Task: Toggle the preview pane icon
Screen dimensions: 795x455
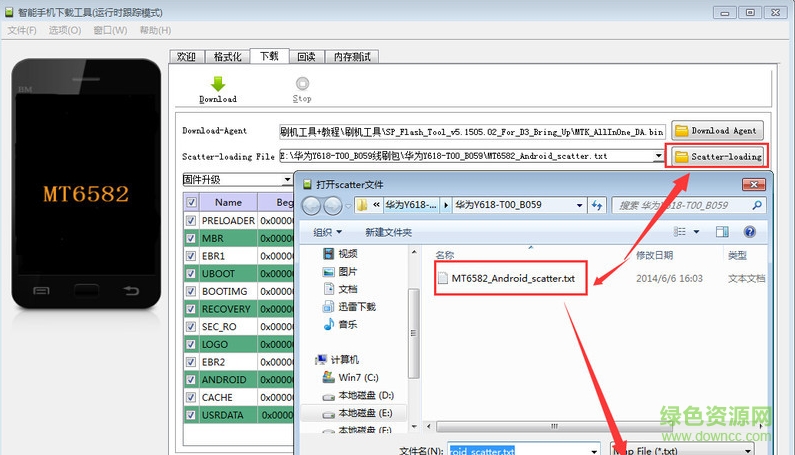Action: point(722,232)
